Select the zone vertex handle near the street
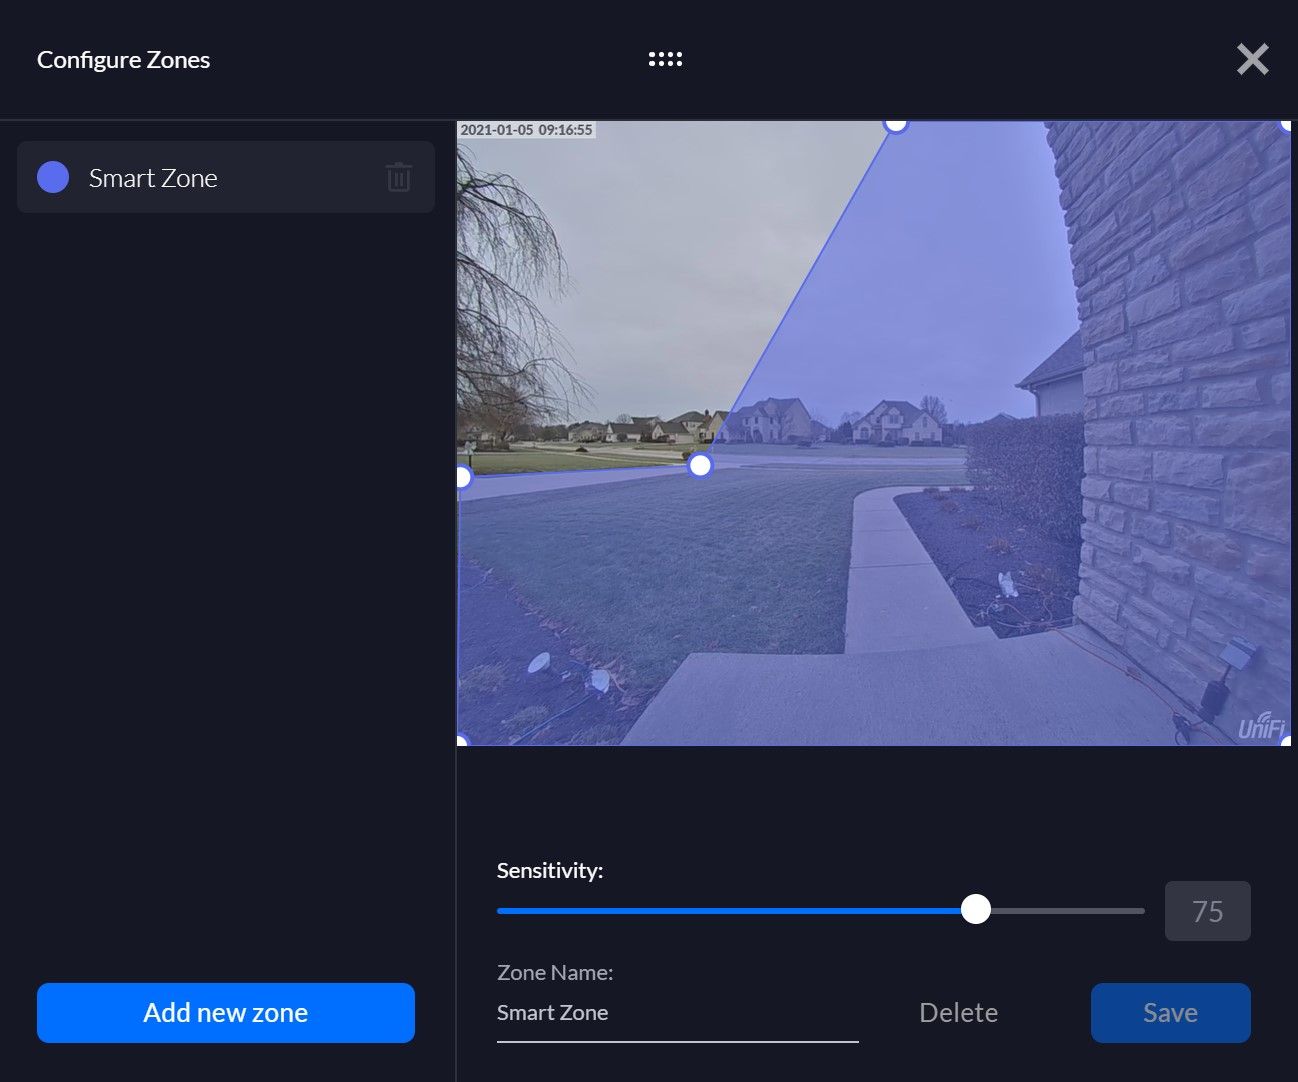 pyautogui.click(x=700, y=465)
